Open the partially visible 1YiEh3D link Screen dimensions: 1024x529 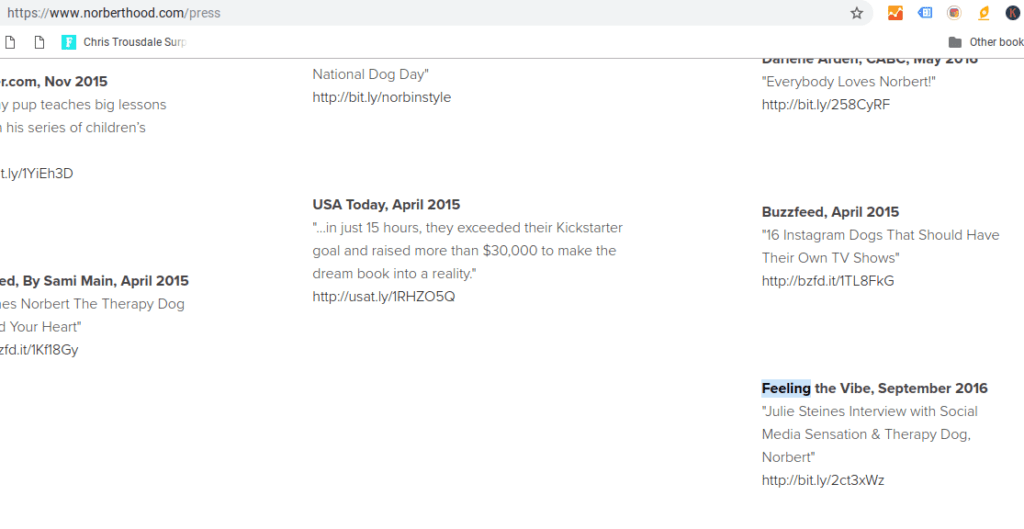37,173
